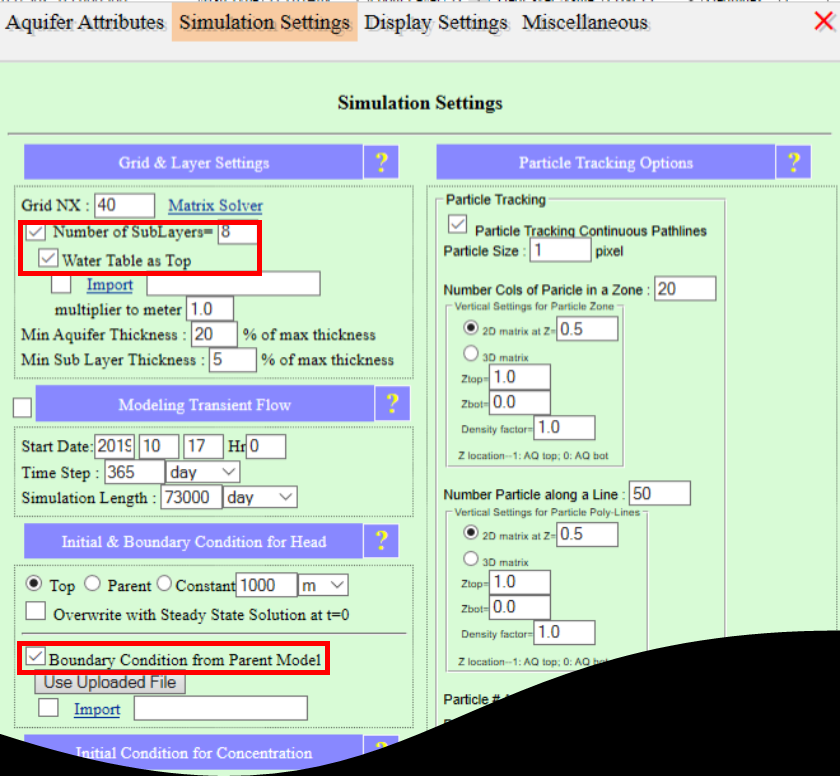Go to the Miscellaneous tab
The image size is (840, 776).
(584, 22)
